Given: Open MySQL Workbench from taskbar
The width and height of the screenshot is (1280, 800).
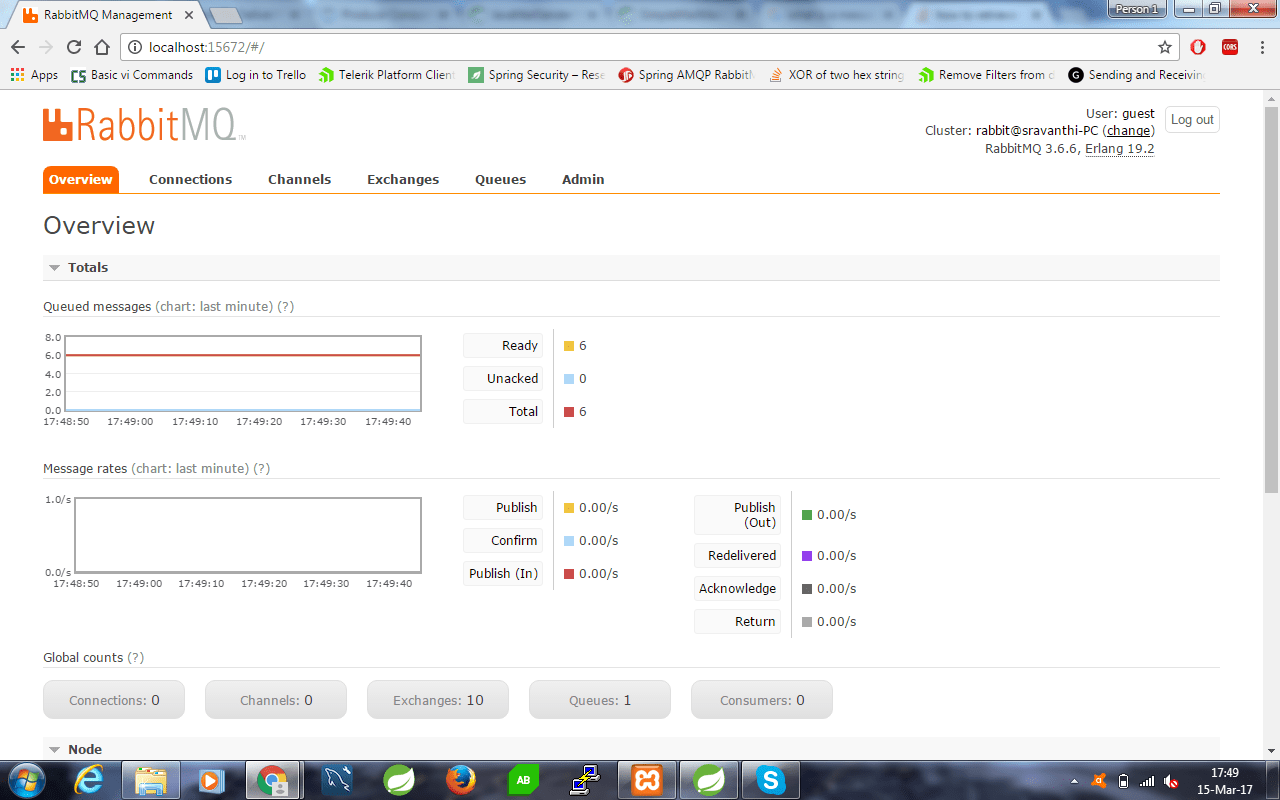Looking at the screenshot, I should click(x=337, y=780).
